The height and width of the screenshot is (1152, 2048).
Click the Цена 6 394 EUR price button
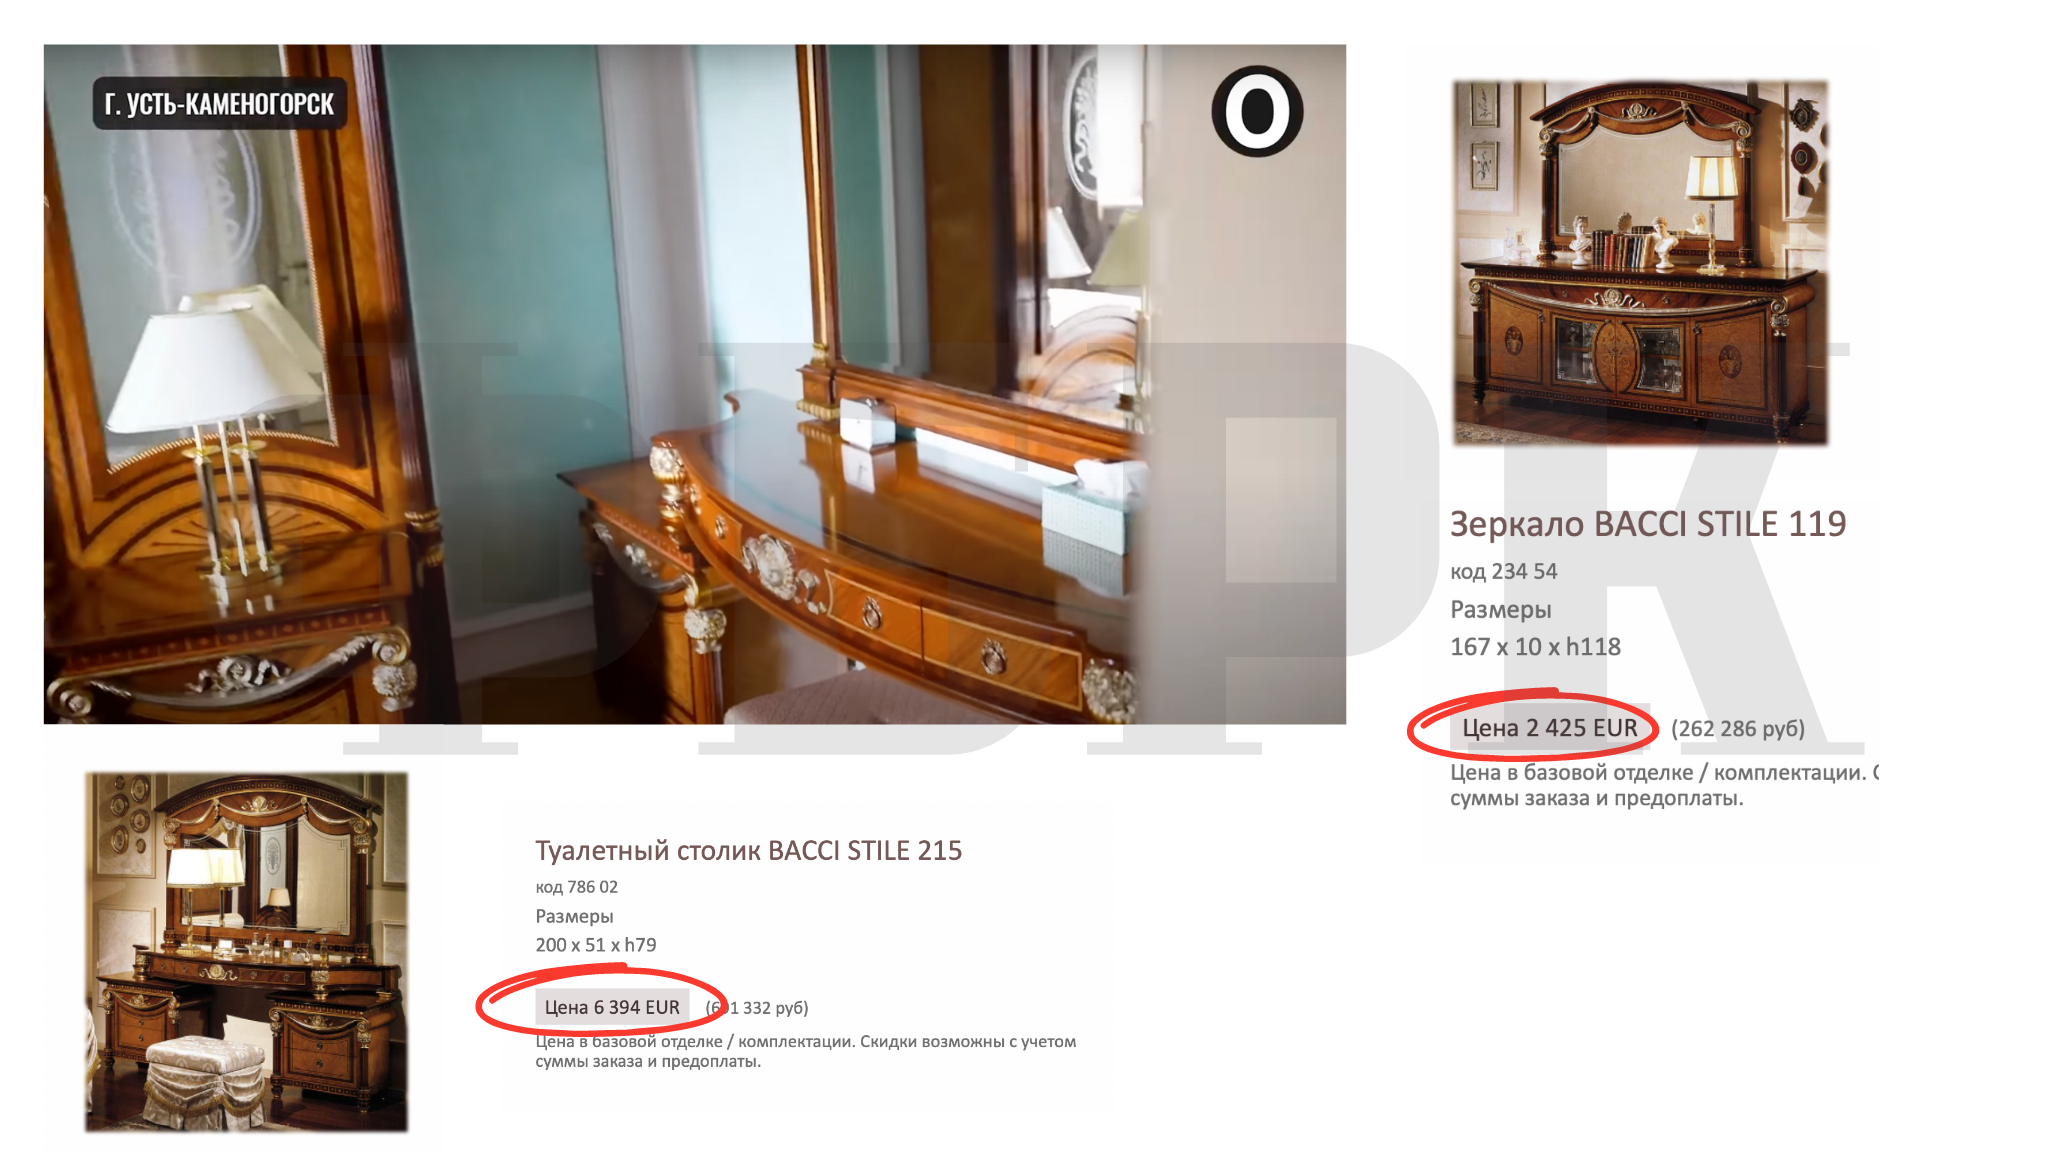612,1007
